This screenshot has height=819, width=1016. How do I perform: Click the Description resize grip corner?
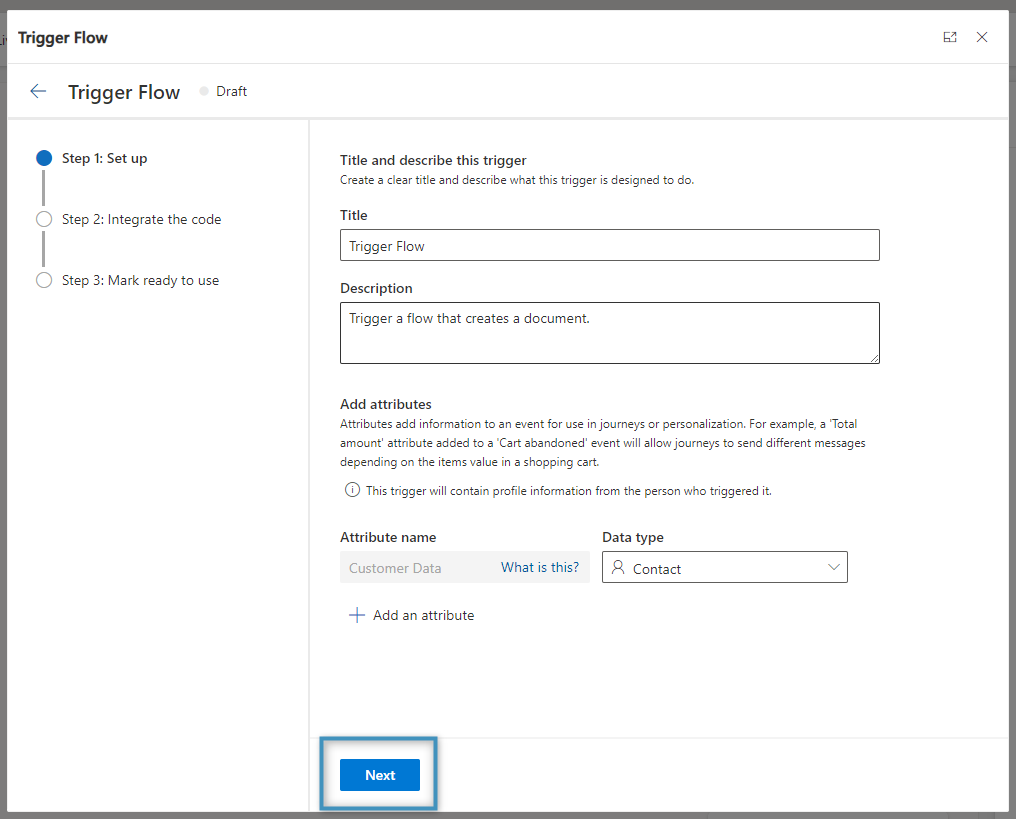tap(874, 358)
